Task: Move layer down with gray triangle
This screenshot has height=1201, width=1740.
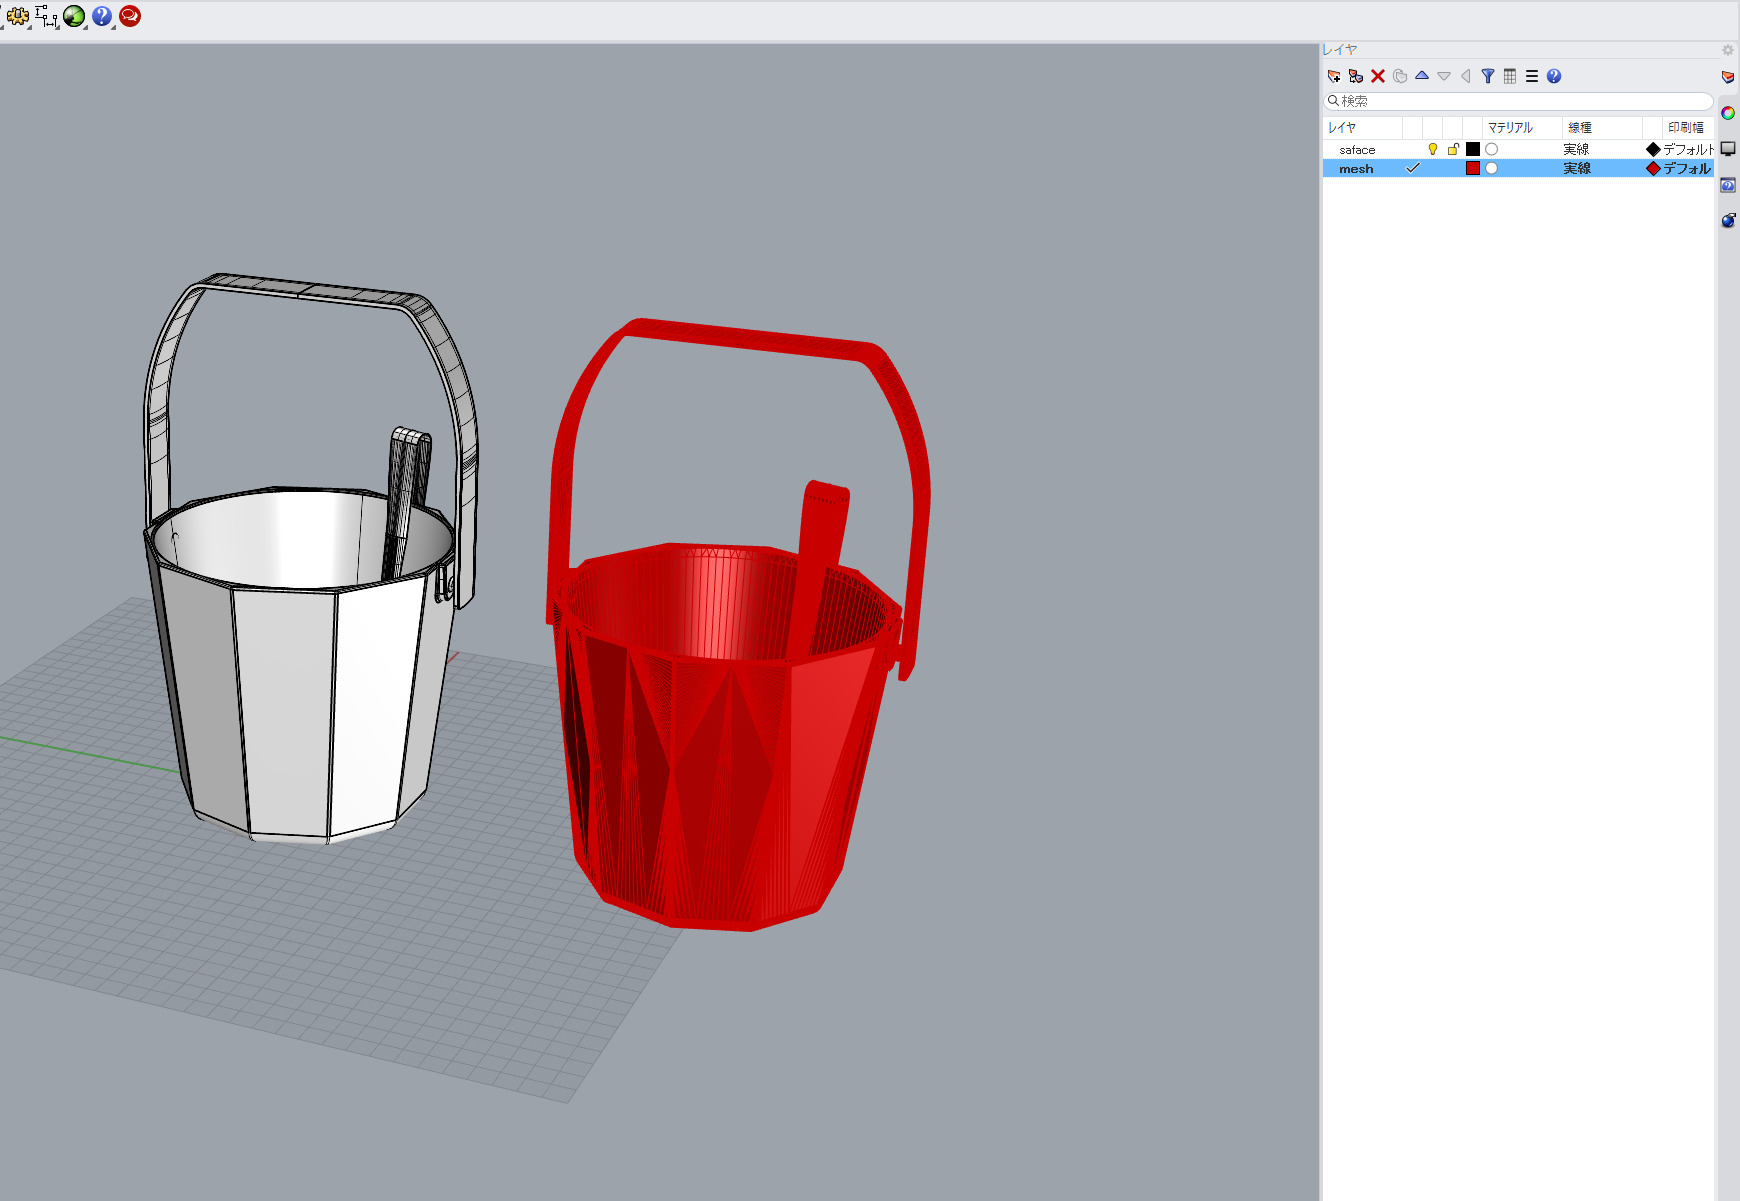Action: coord(1444,76)
